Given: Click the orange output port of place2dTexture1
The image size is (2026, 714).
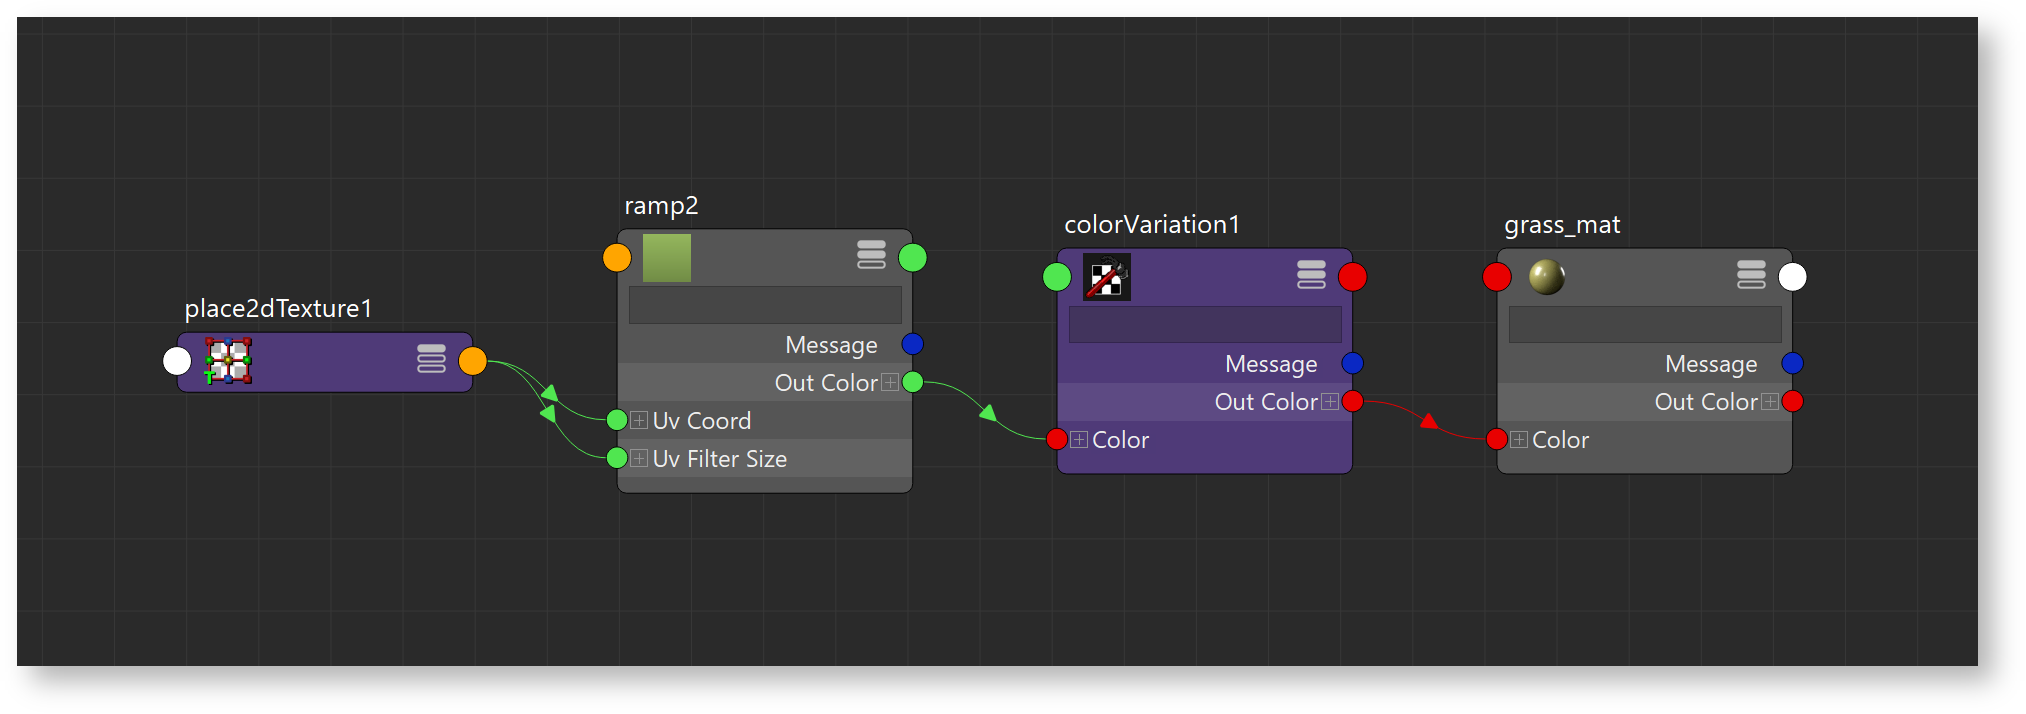Looking at the screenshot, I should pyautogui.click(x=473, y=361).
